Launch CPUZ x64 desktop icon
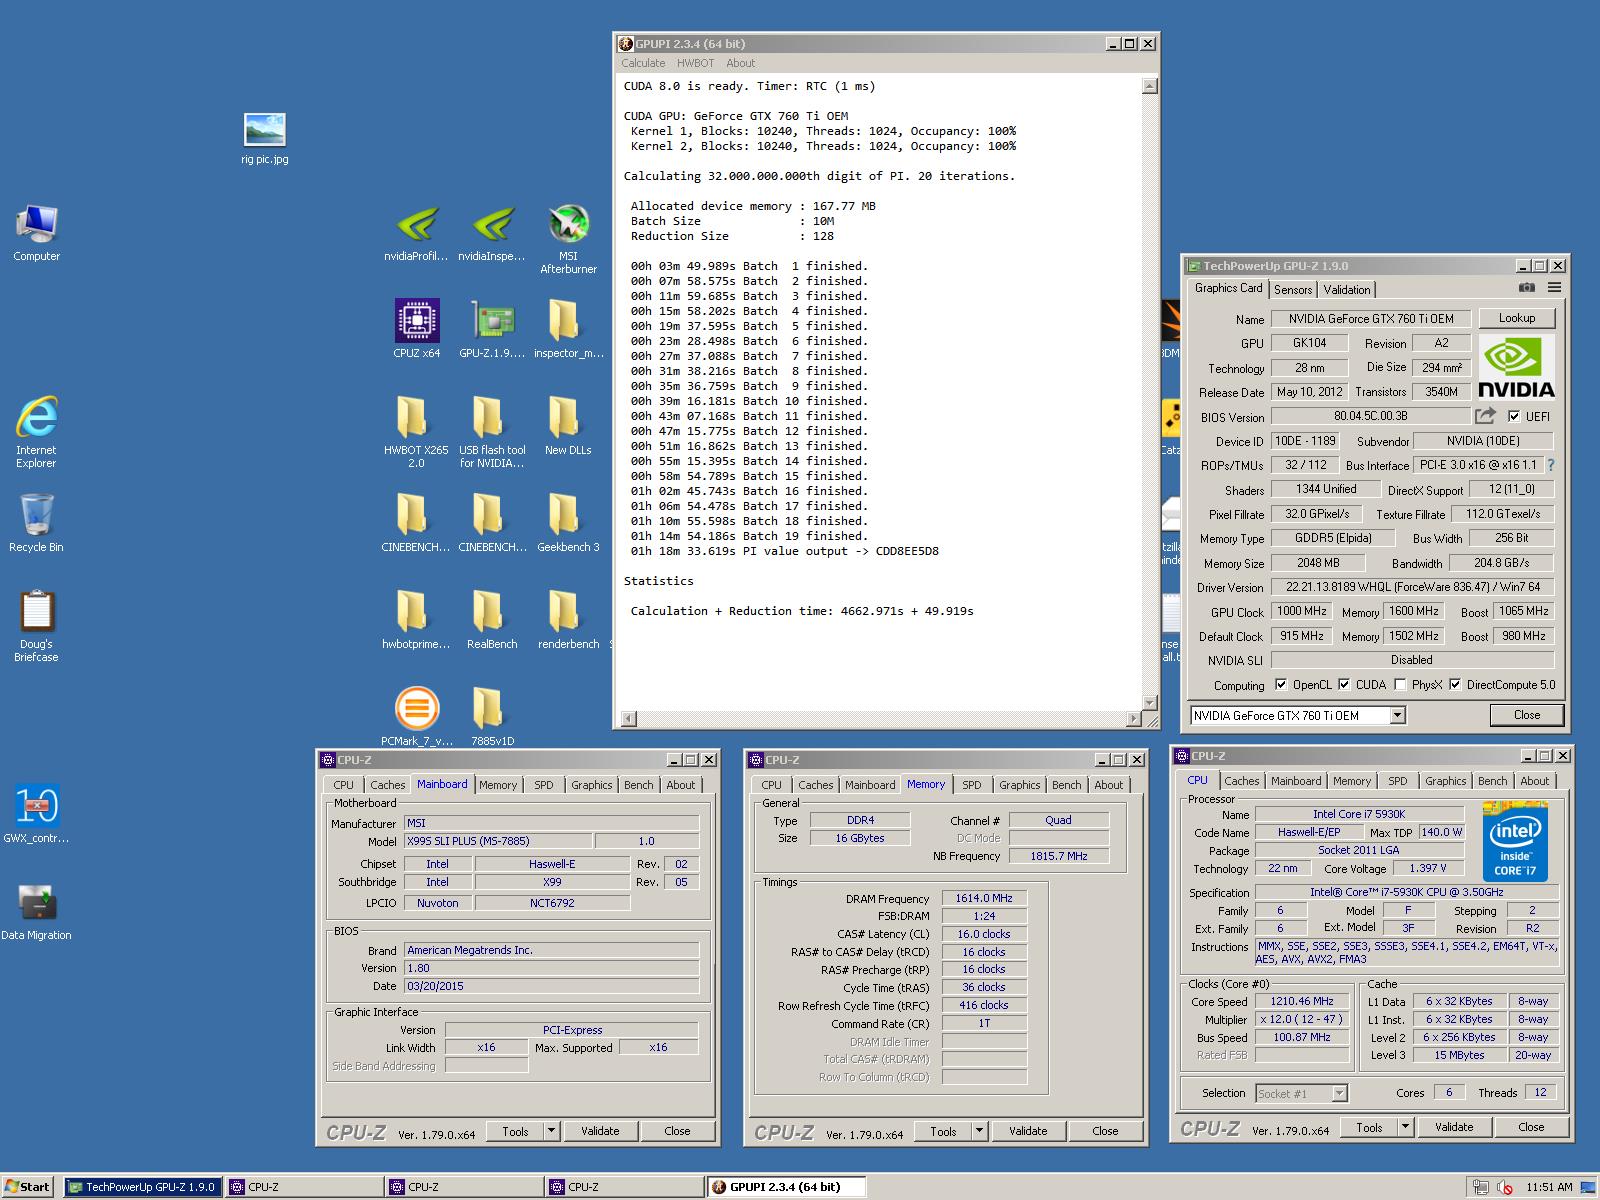 pyautogui.click(x=416, y=329)
